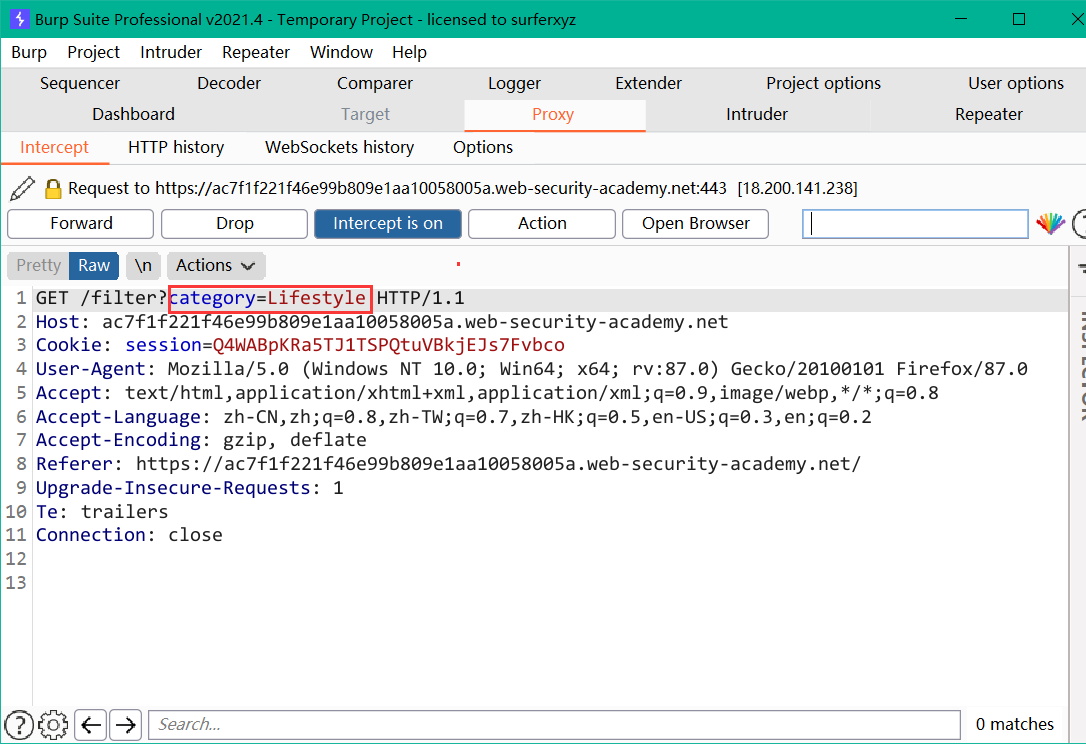This screenshot has width=1086, height=744.
Task: Switch to Pretty view
Action: point(39,265)
